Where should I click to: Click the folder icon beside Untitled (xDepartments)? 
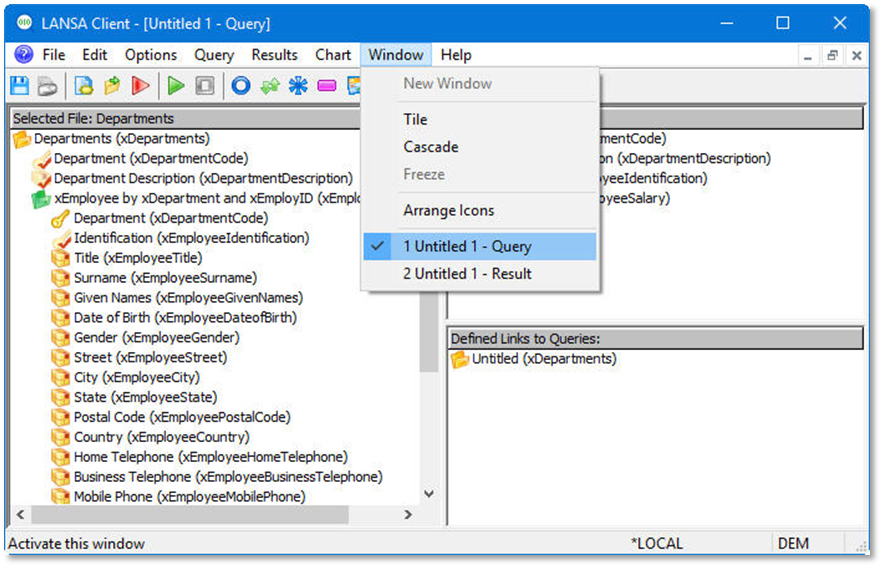(460, 359)
